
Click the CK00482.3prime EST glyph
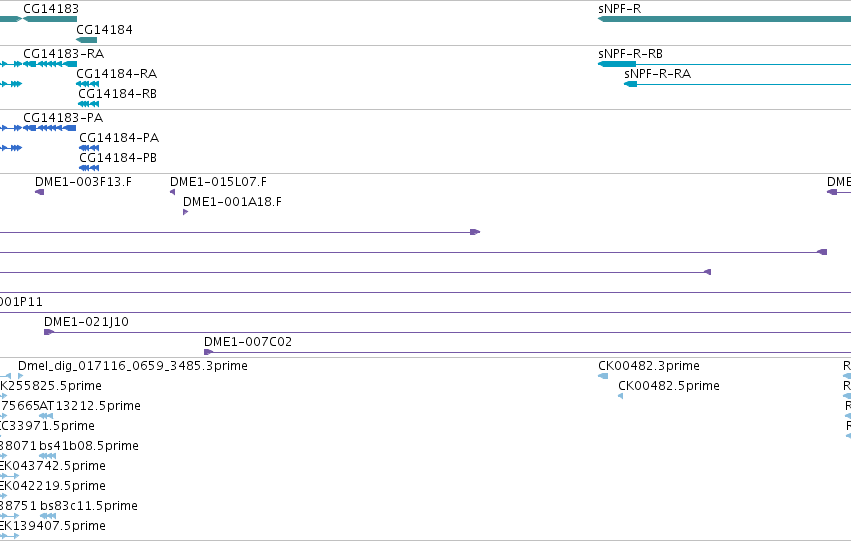coord(603,376)
